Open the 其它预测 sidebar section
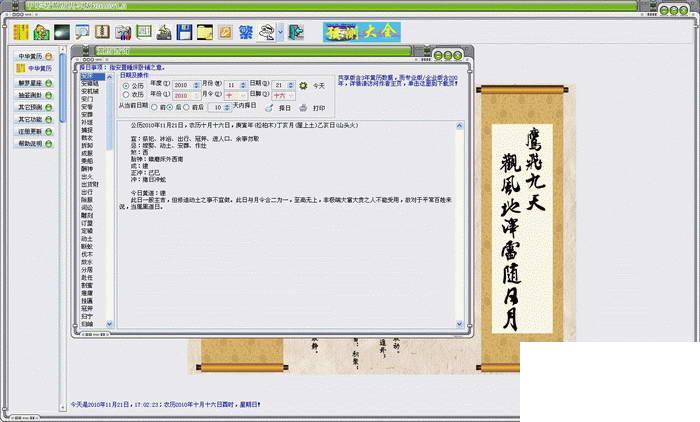The image size is (700, 422). (34, 107)
